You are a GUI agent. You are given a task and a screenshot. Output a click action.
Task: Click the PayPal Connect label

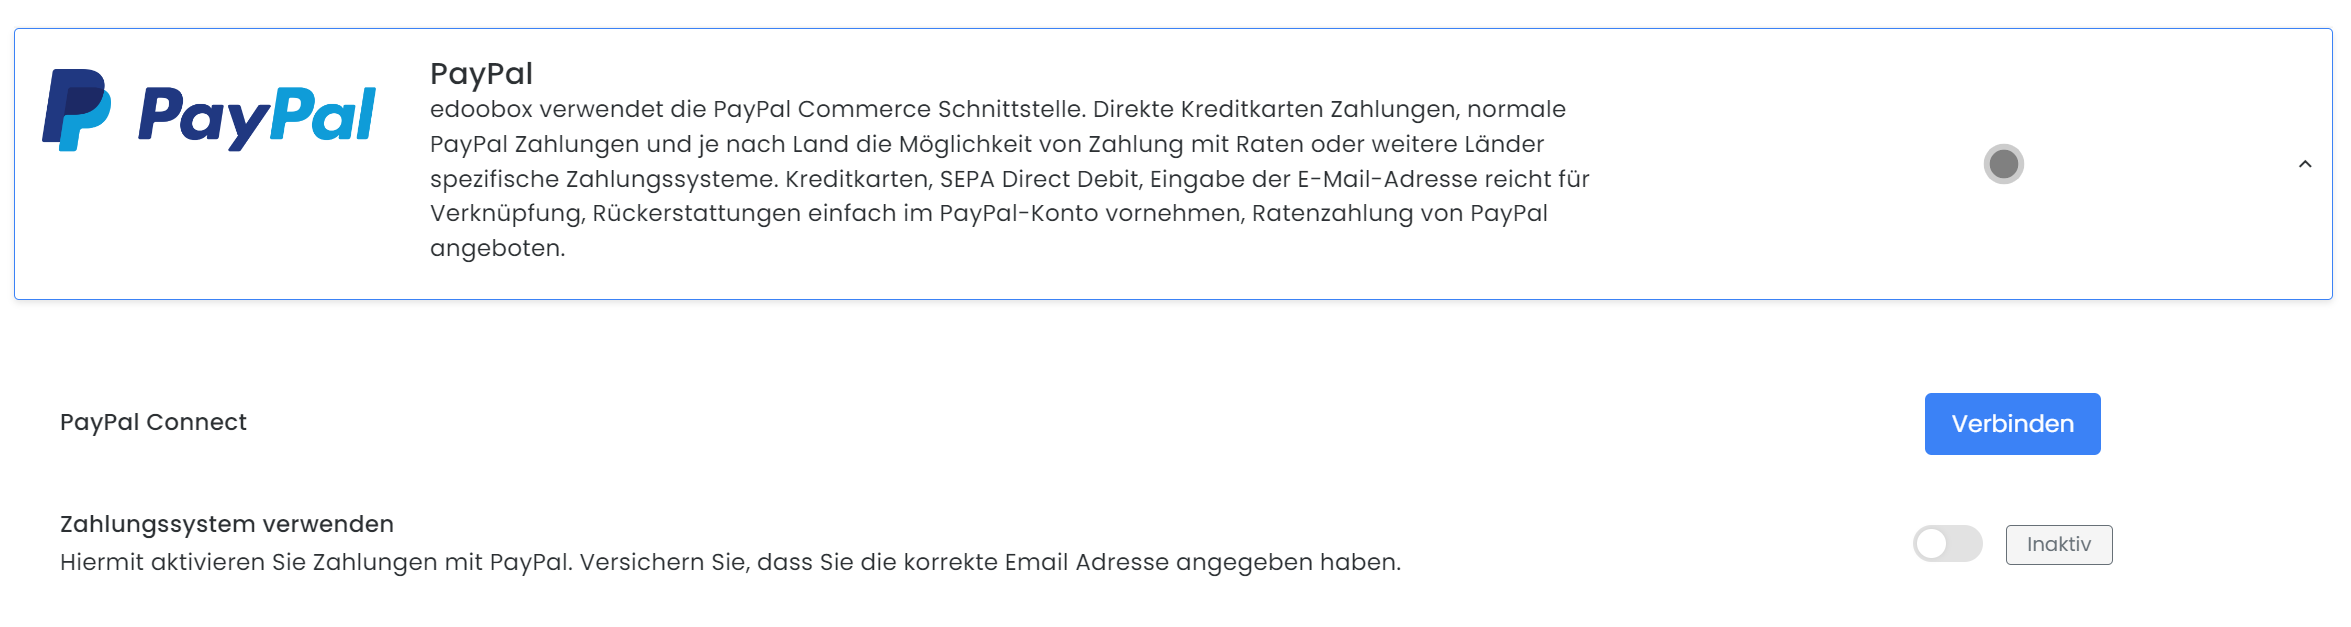coord(153,422)
